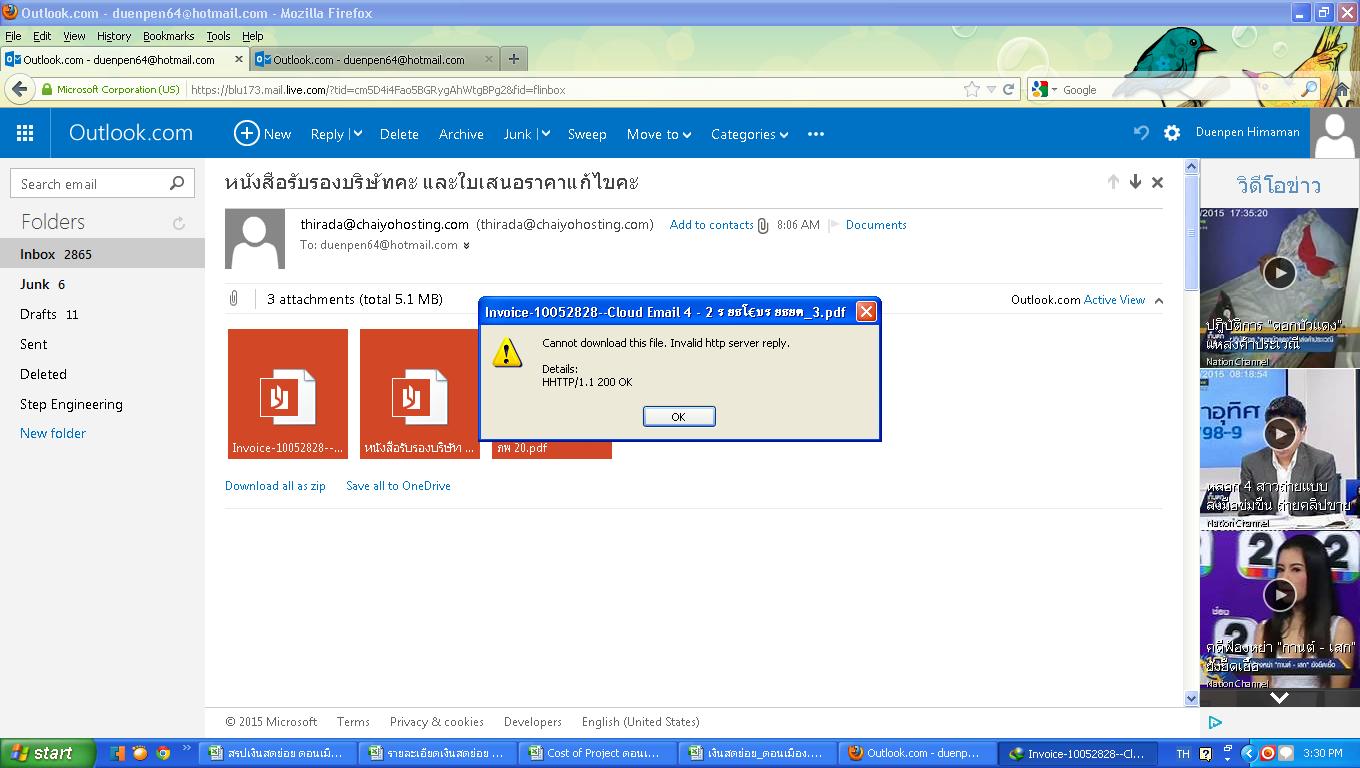Image resolution: width=1360 pixels, height=768 pixels.
Task: Click Download all as zip link
Action: point(275,486)
